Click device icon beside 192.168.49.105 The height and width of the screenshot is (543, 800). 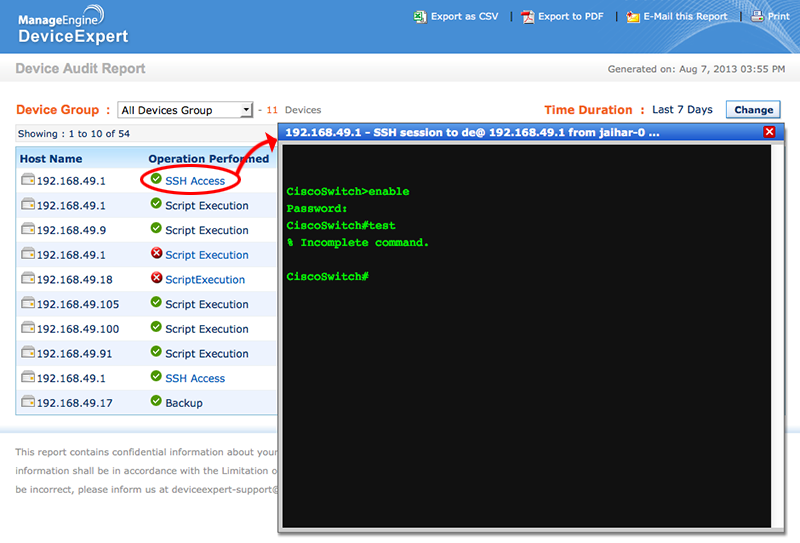pos(28,303)
